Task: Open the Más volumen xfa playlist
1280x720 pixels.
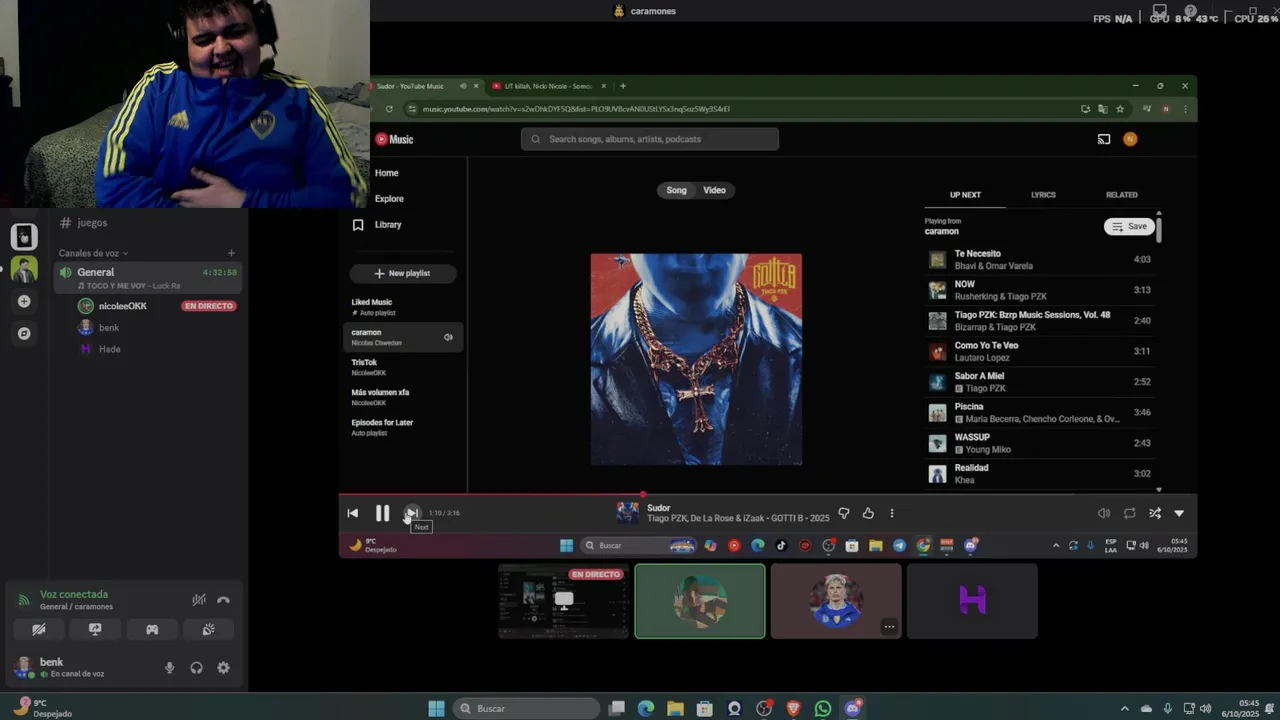Action: (403, 397)
